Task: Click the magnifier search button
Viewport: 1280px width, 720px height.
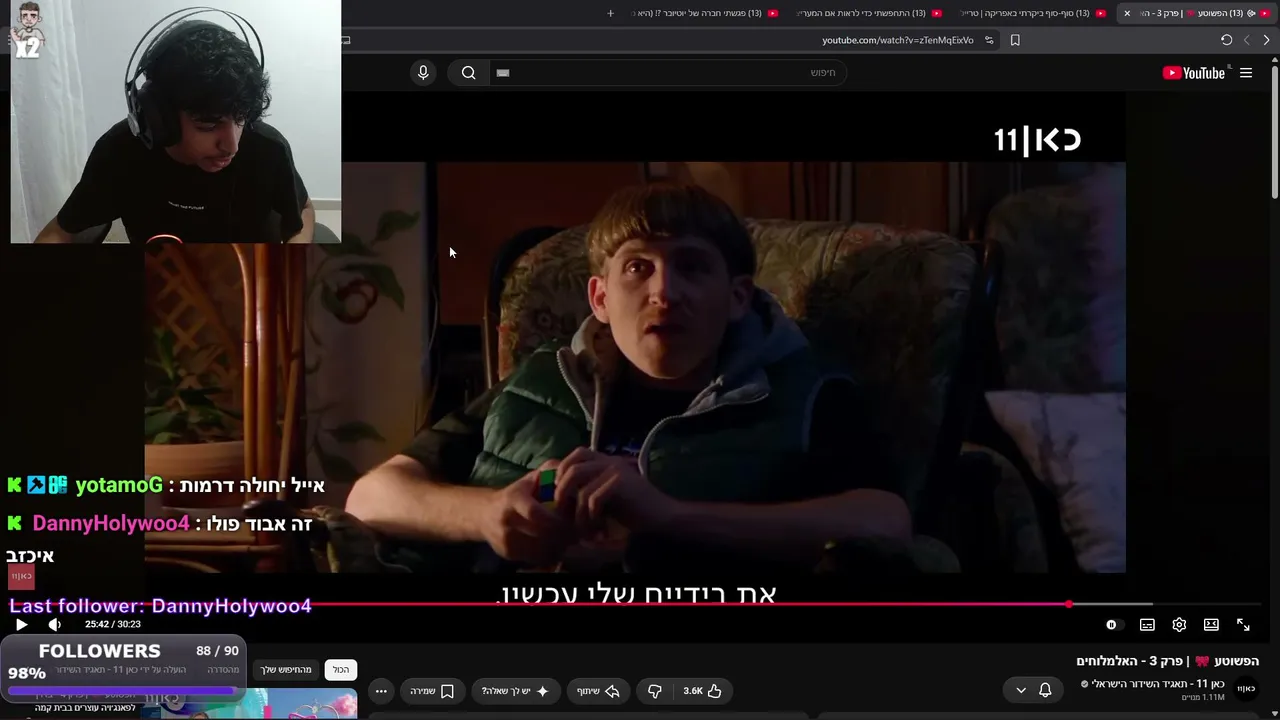Action: (x=468, y=72)
